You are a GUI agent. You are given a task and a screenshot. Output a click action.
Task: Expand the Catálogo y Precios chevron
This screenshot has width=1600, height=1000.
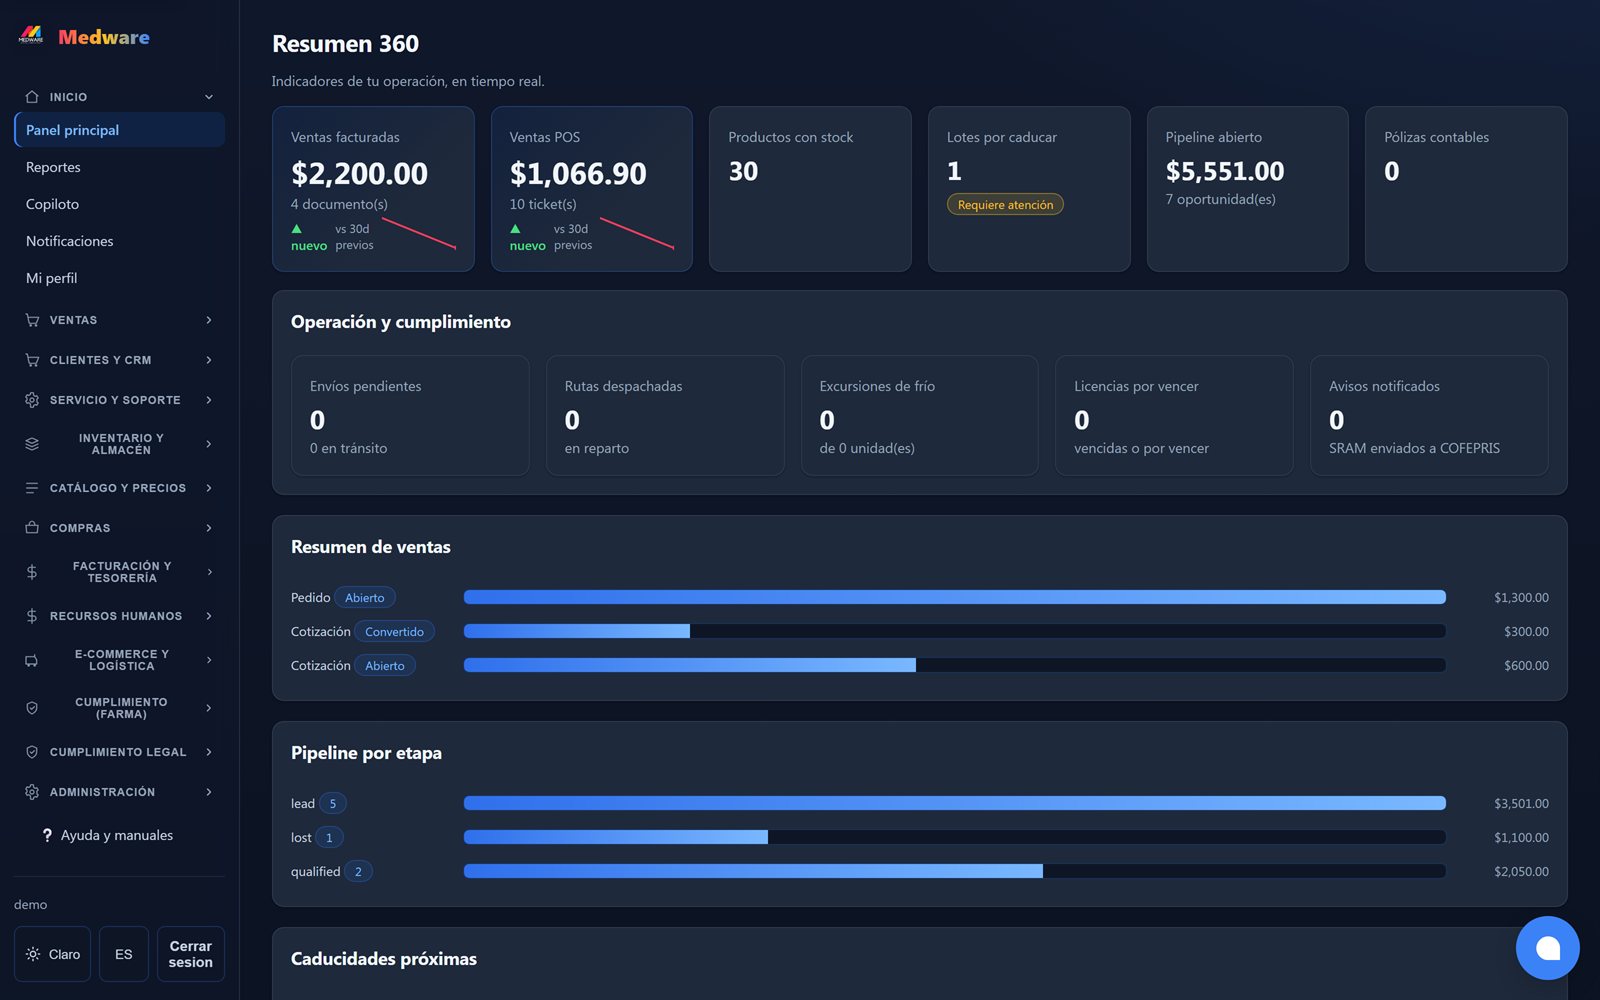pos(209,488)
